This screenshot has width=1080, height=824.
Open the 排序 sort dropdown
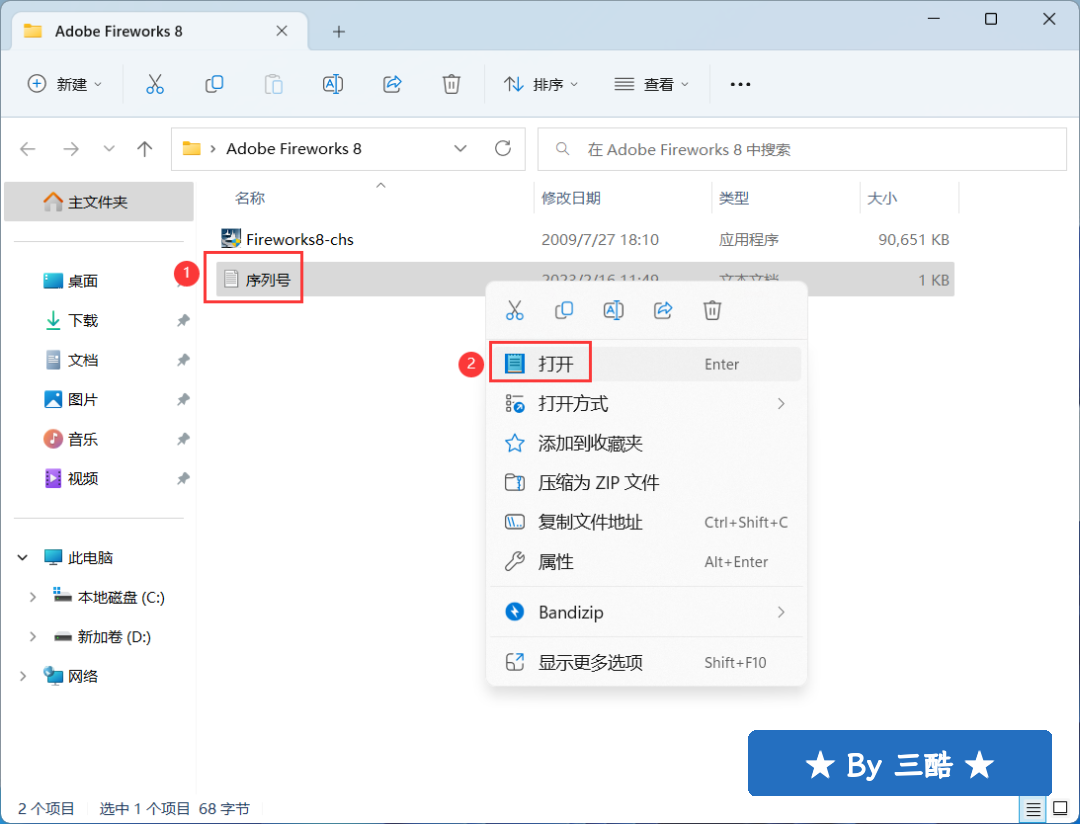point(541,84)
